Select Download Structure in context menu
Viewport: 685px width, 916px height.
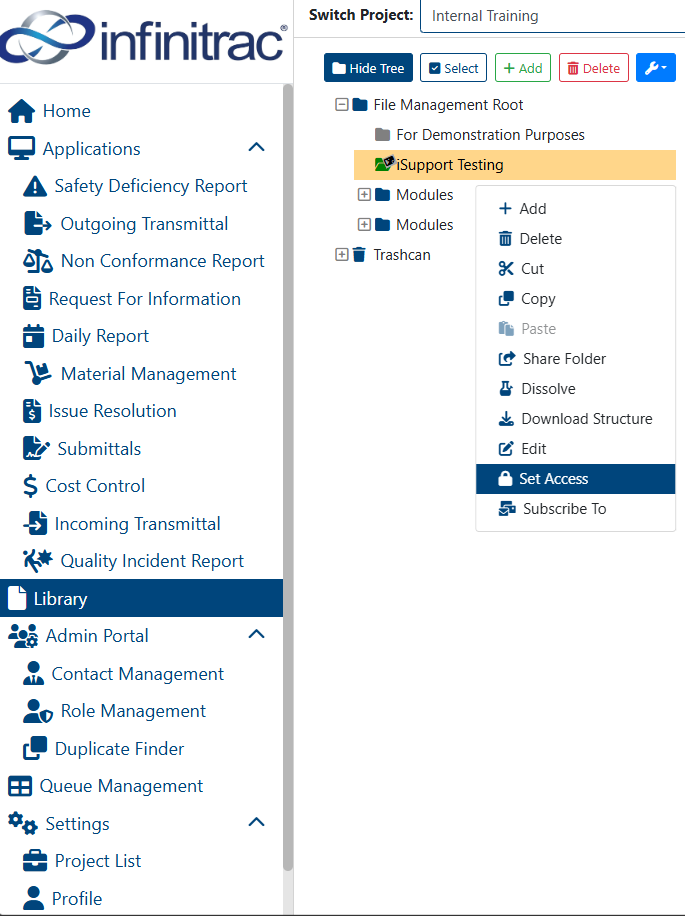point(575,419)
